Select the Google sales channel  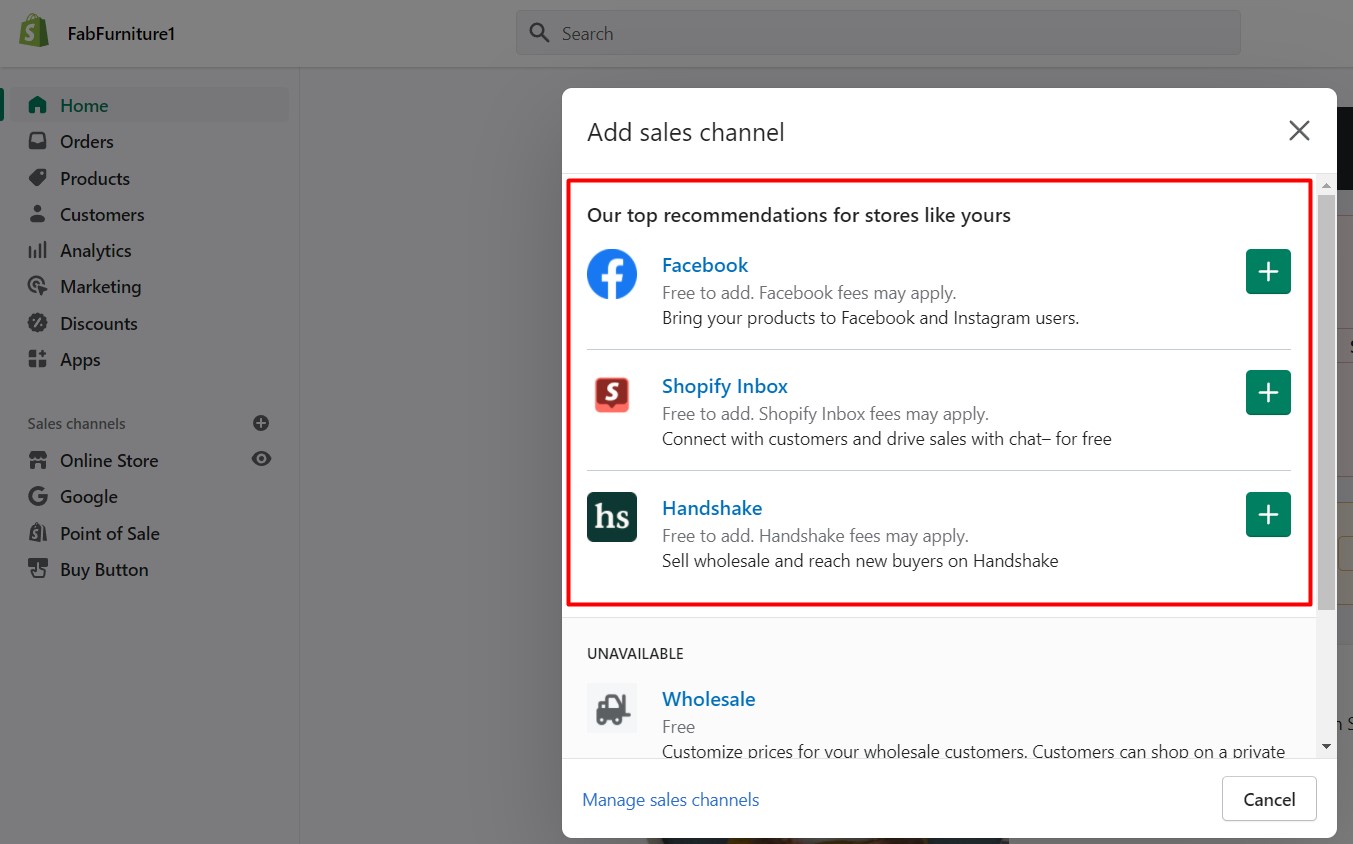point(37,496)
